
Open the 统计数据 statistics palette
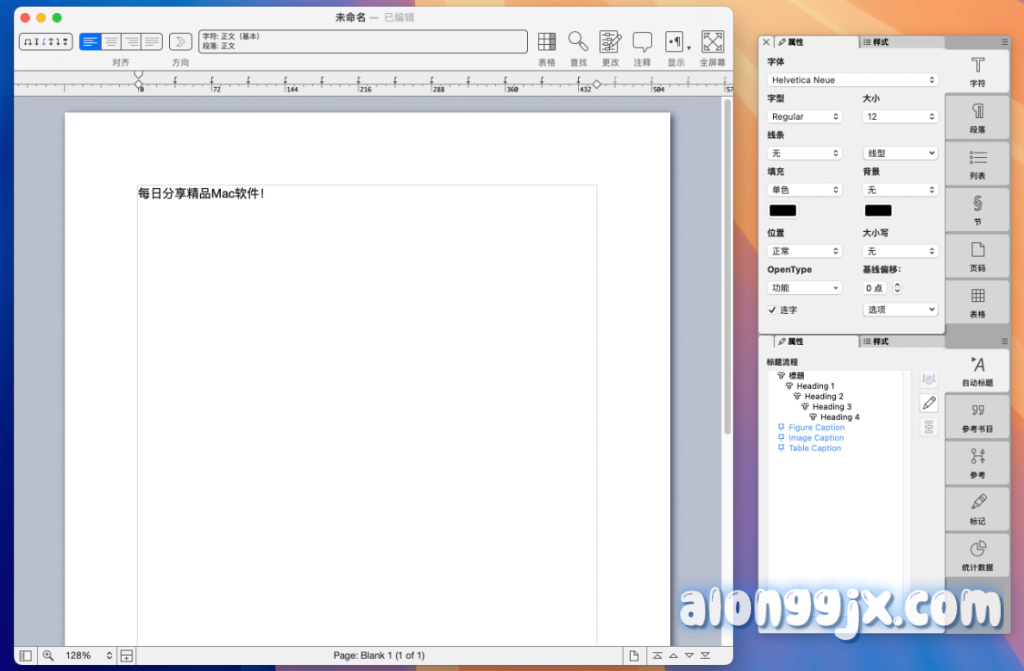point(977,554)
